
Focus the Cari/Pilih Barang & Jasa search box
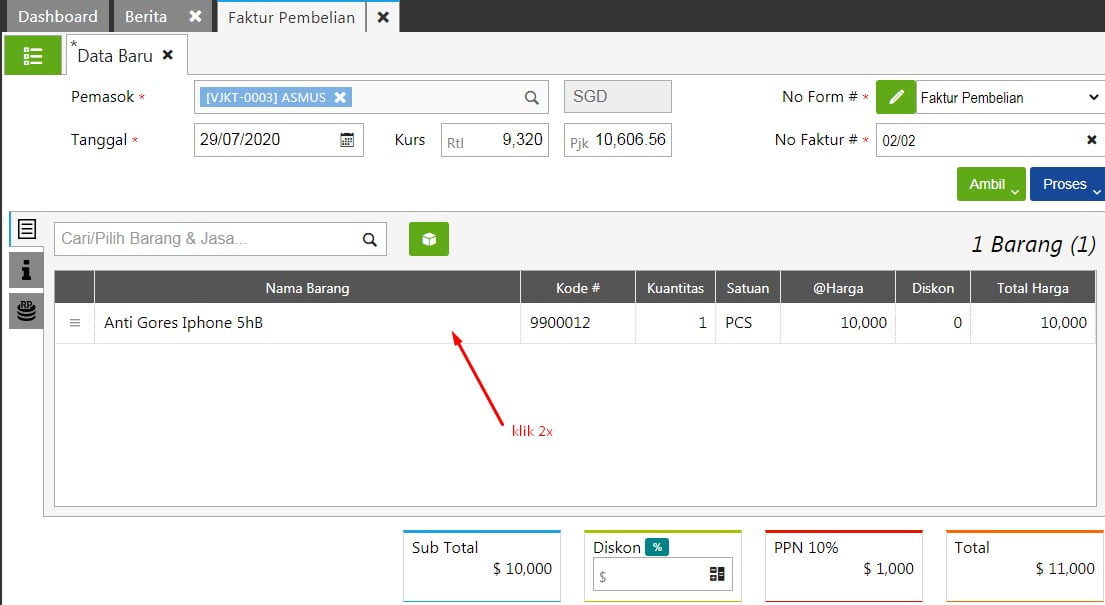(x=220, y=239)
